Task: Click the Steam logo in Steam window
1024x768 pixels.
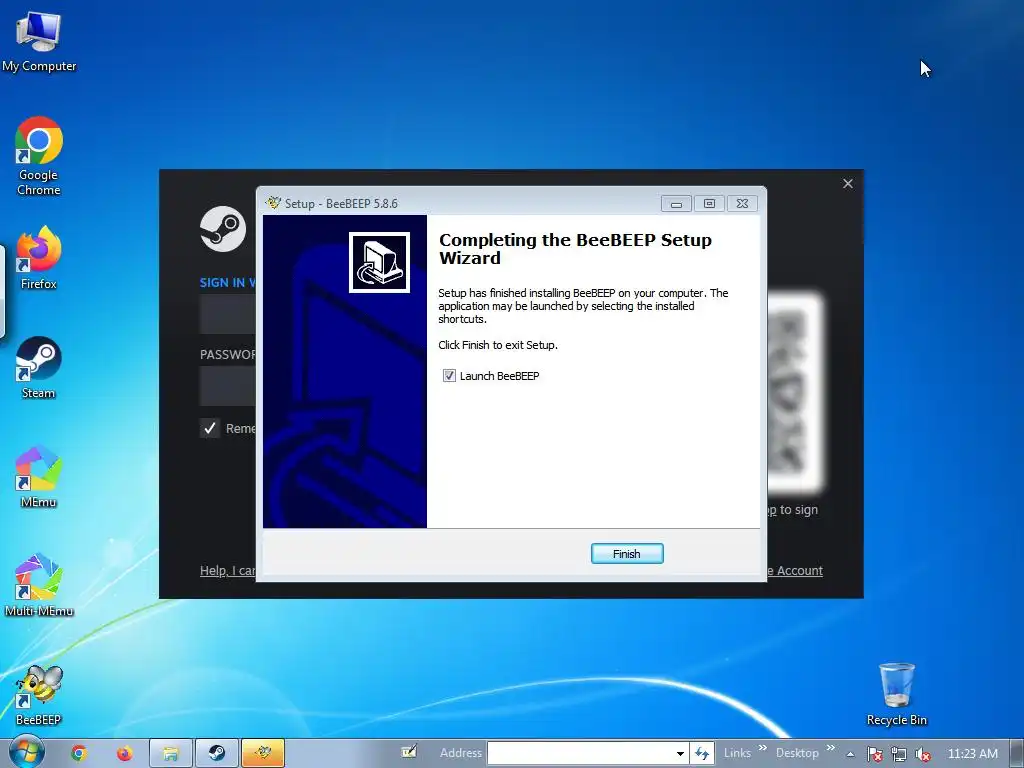Action: (223, 229)
